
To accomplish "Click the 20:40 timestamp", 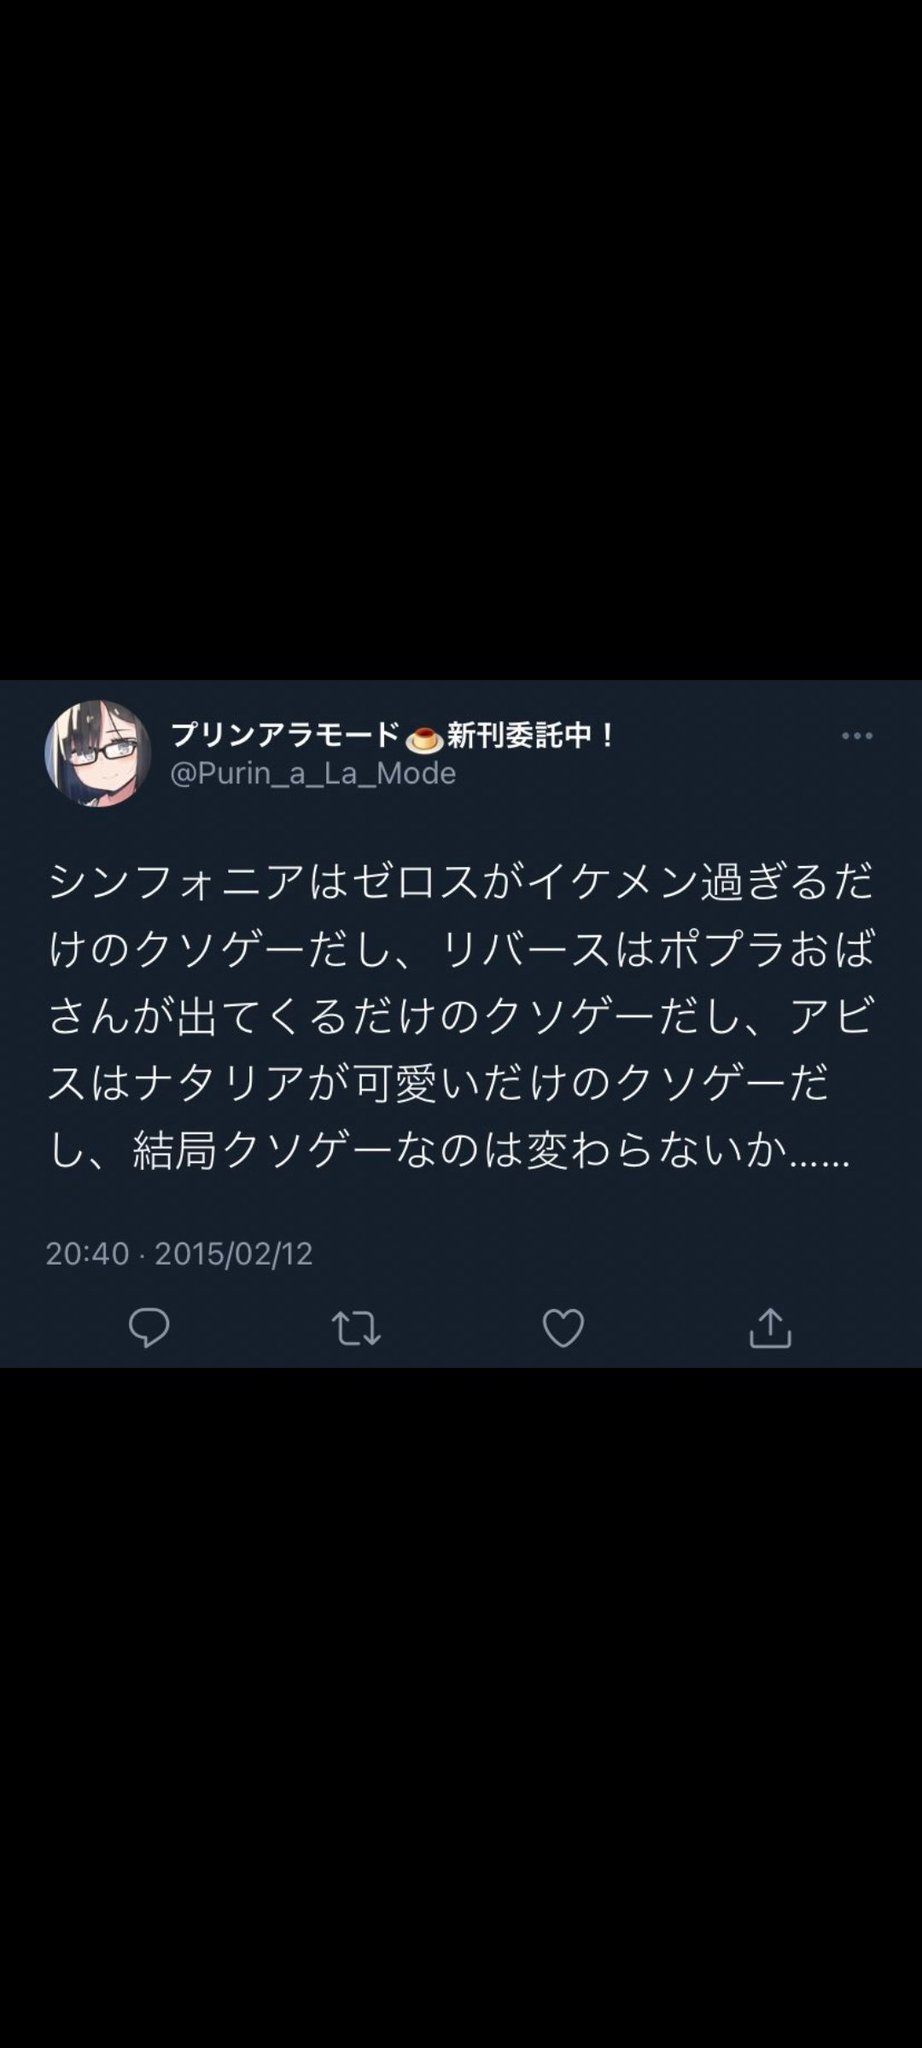I will tap(87, 1253).
